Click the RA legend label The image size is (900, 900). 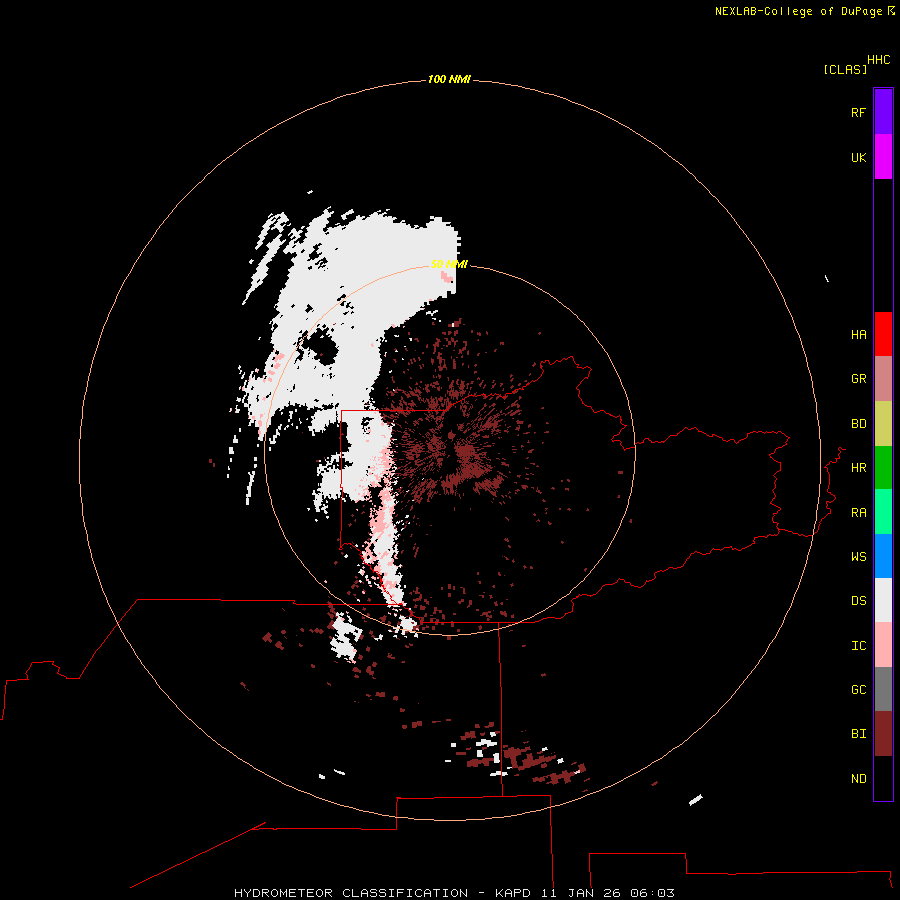click(858, 513)
